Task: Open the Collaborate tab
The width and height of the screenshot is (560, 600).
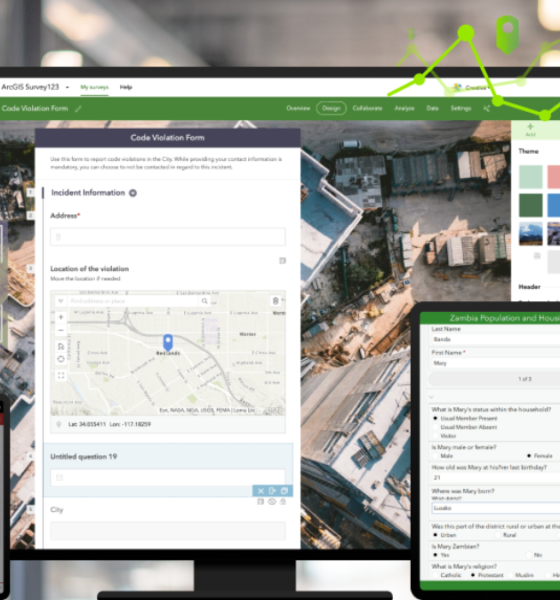Action: coord(367,108)
